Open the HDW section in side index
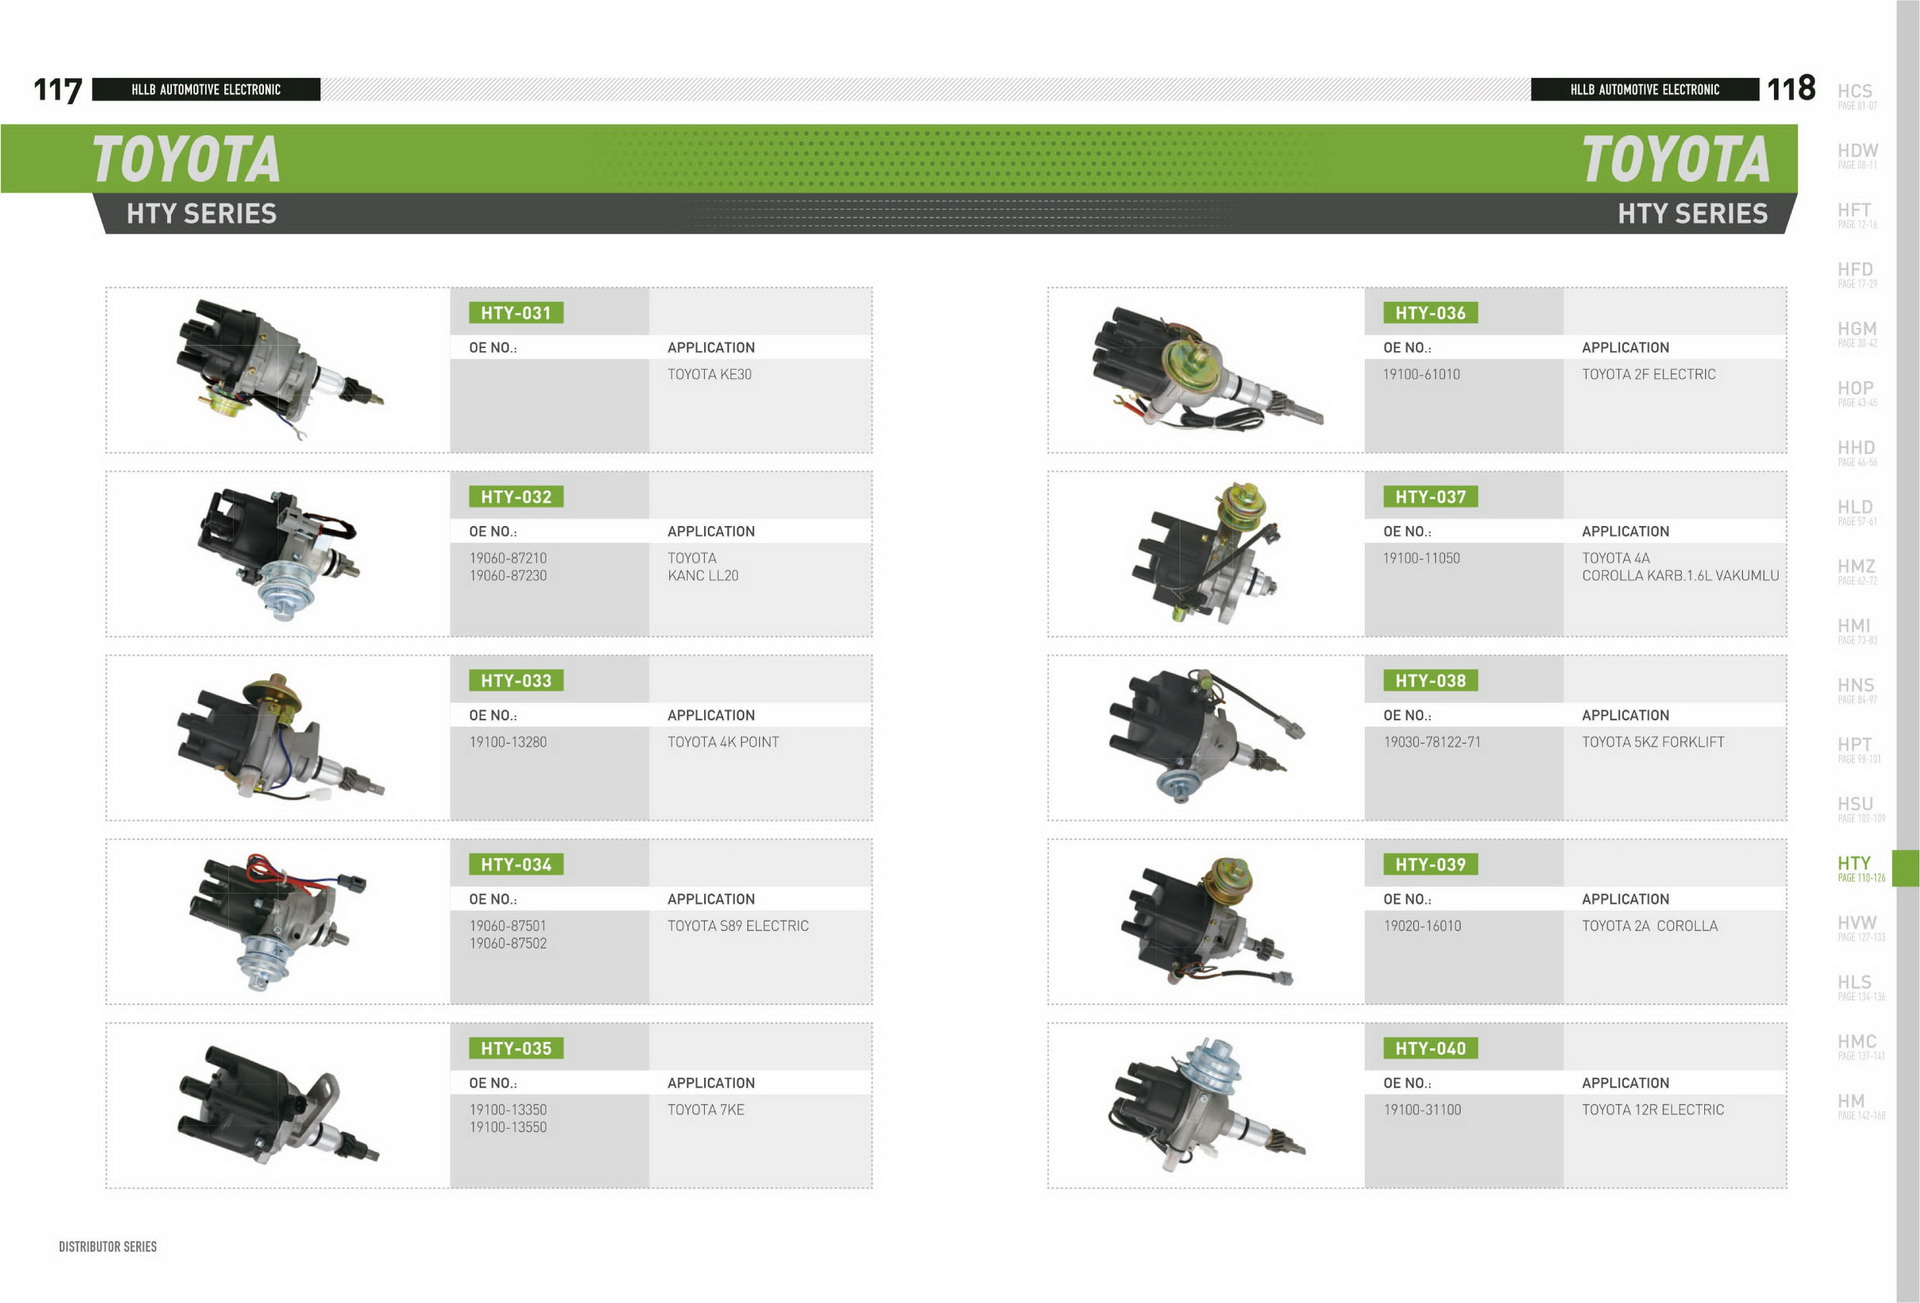This screenshot has height=1303, width=1920. (1857, 154)
